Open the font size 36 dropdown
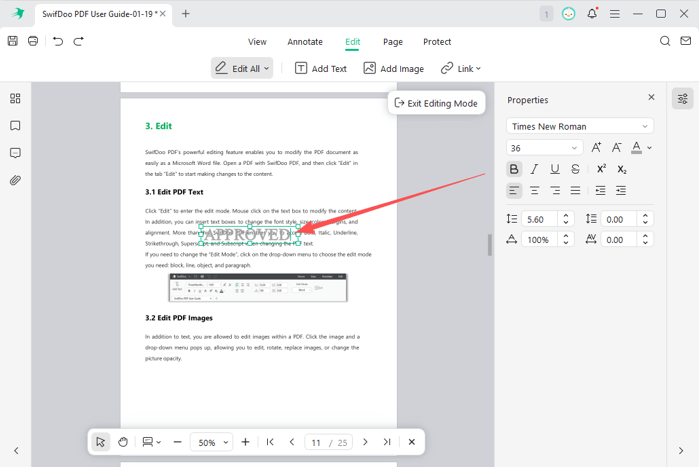 click(x=544, y=148)
